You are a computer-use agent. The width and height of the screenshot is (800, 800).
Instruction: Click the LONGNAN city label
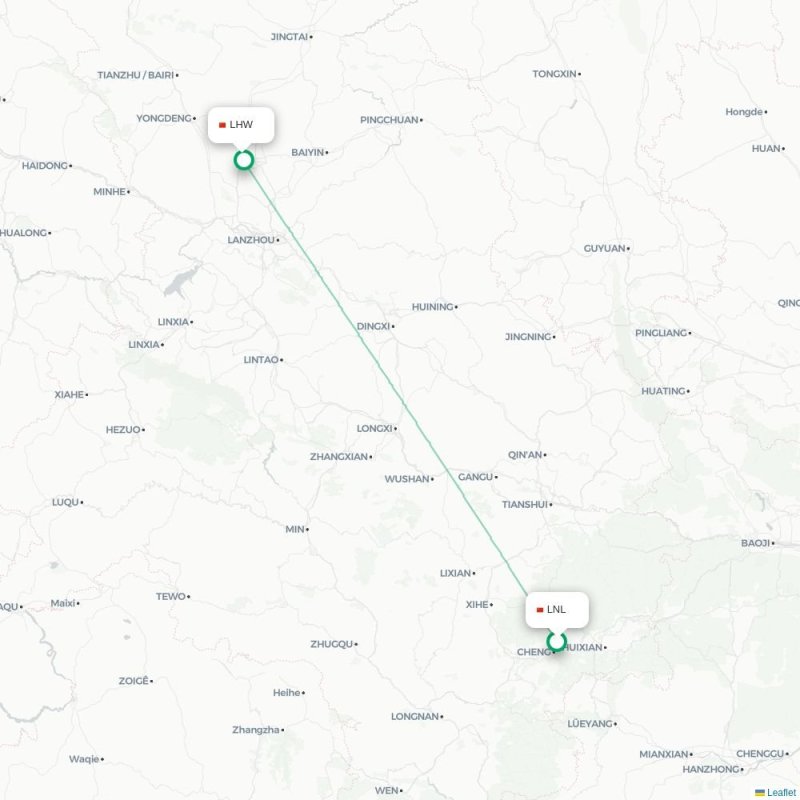tap(417, 716)
